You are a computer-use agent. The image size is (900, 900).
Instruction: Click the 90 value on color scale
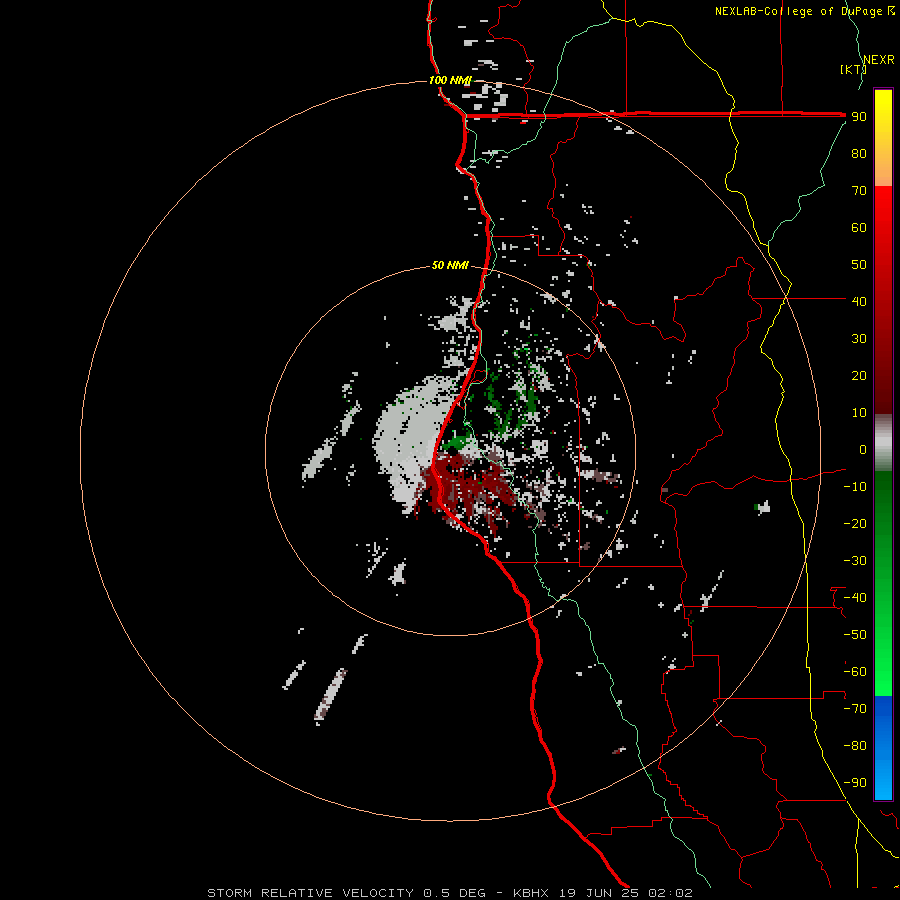tap(859, 117)
